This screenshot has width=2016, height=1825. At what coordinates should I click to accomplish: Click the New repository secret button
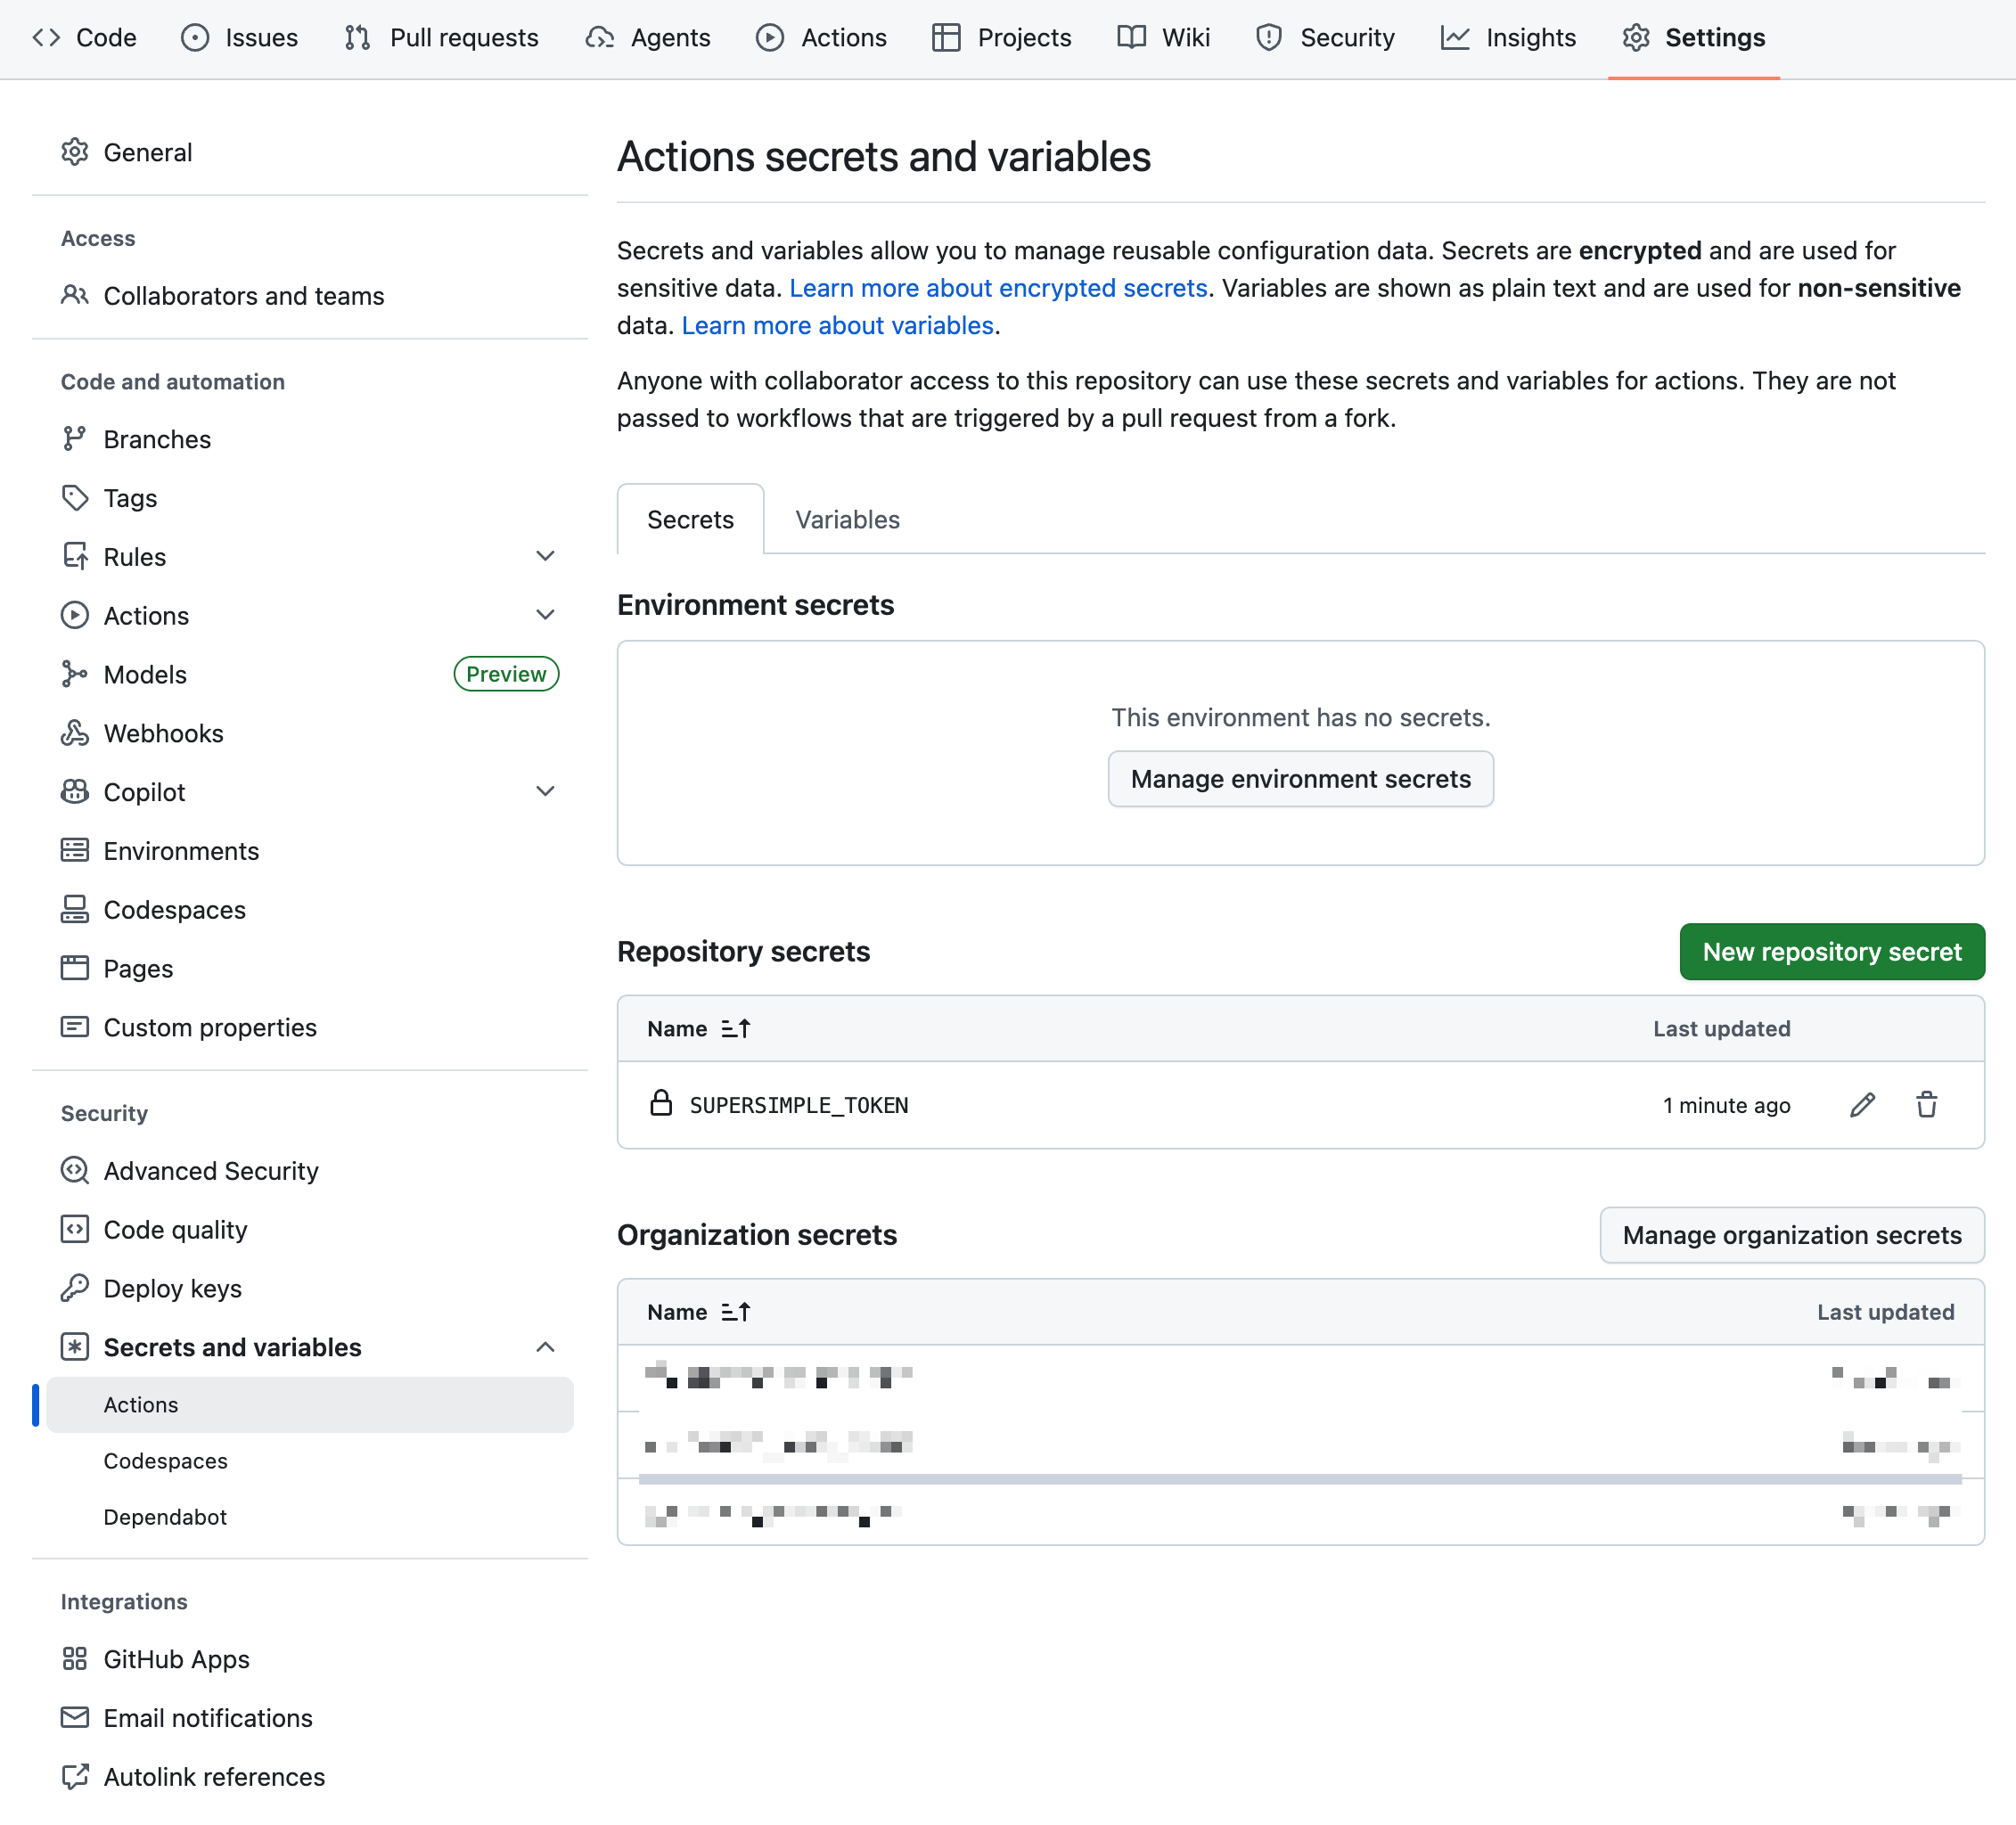click(1831, 952)
